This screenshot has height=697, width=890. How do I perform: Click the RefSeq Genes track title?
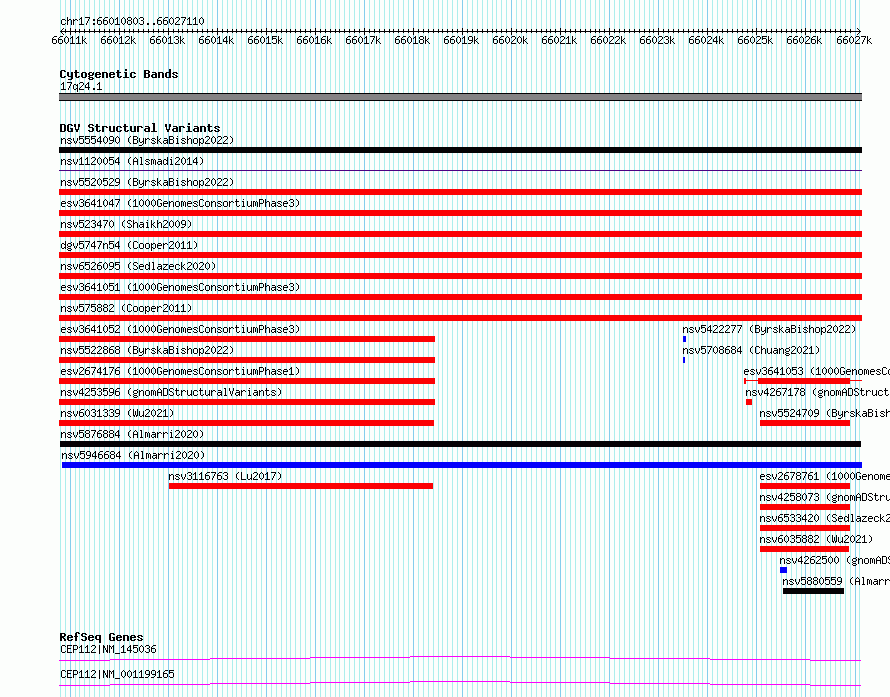coord(102,637)
